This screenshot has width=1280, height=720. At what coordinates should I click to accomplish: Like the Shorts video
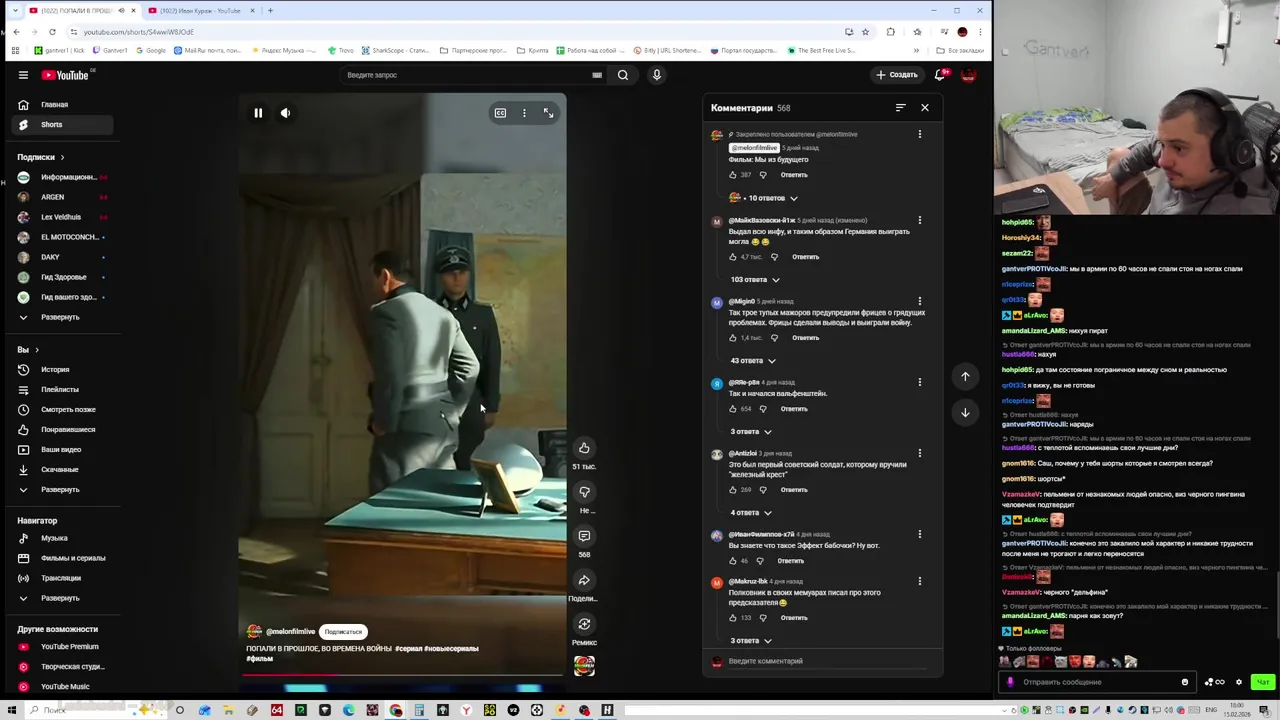click(584, 448)
